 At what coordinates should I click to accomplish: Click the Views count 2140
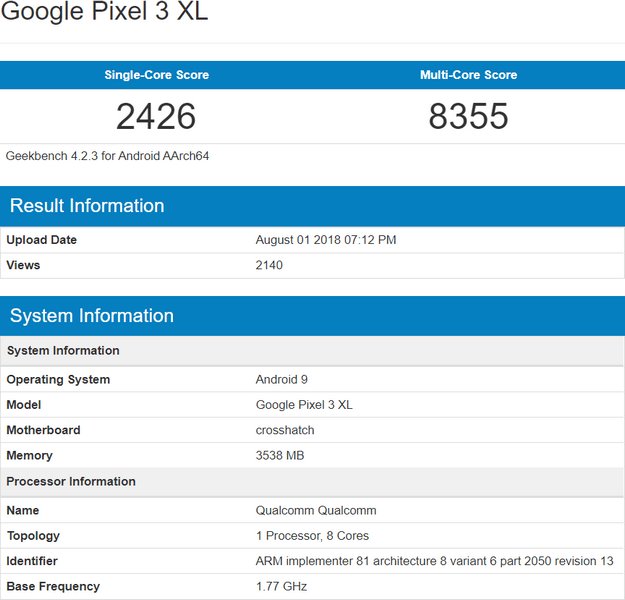269,265
